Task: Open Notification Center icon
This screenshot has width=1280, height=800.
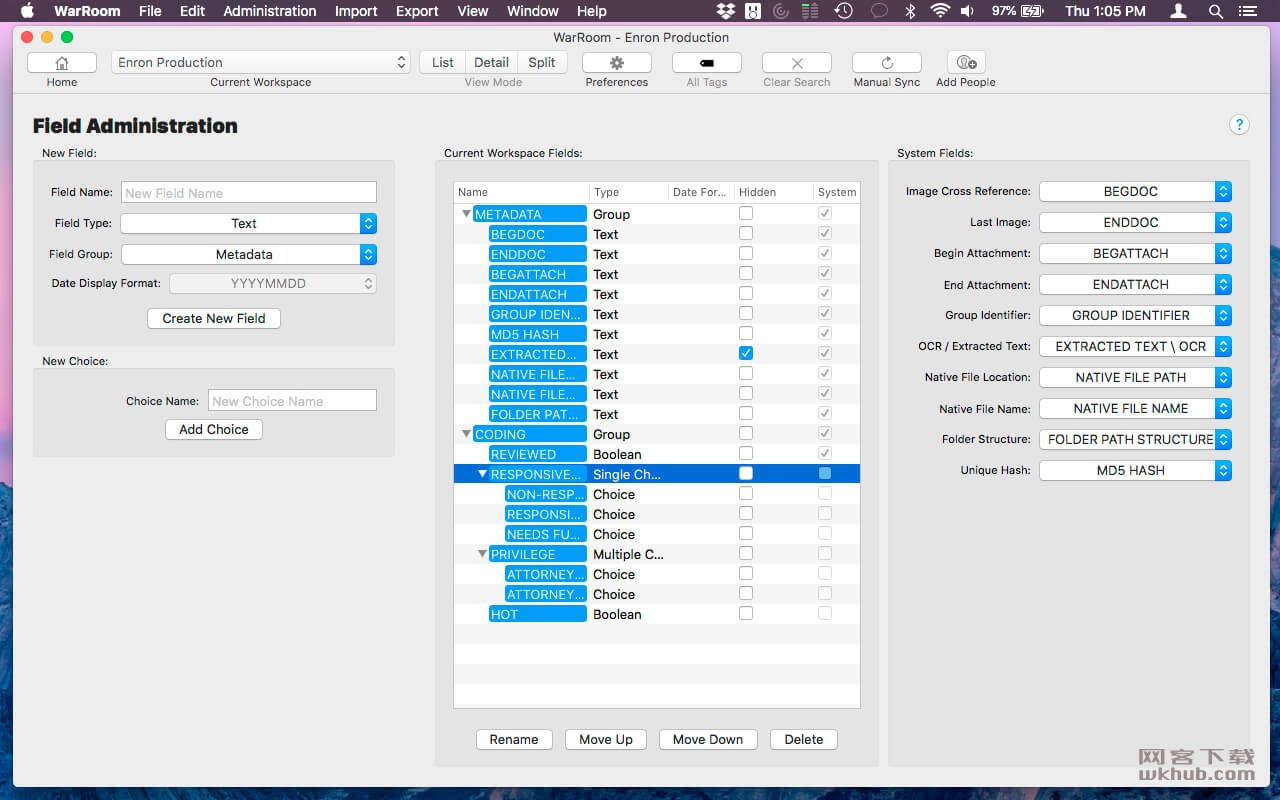Action: click(x=1248, y=11)
